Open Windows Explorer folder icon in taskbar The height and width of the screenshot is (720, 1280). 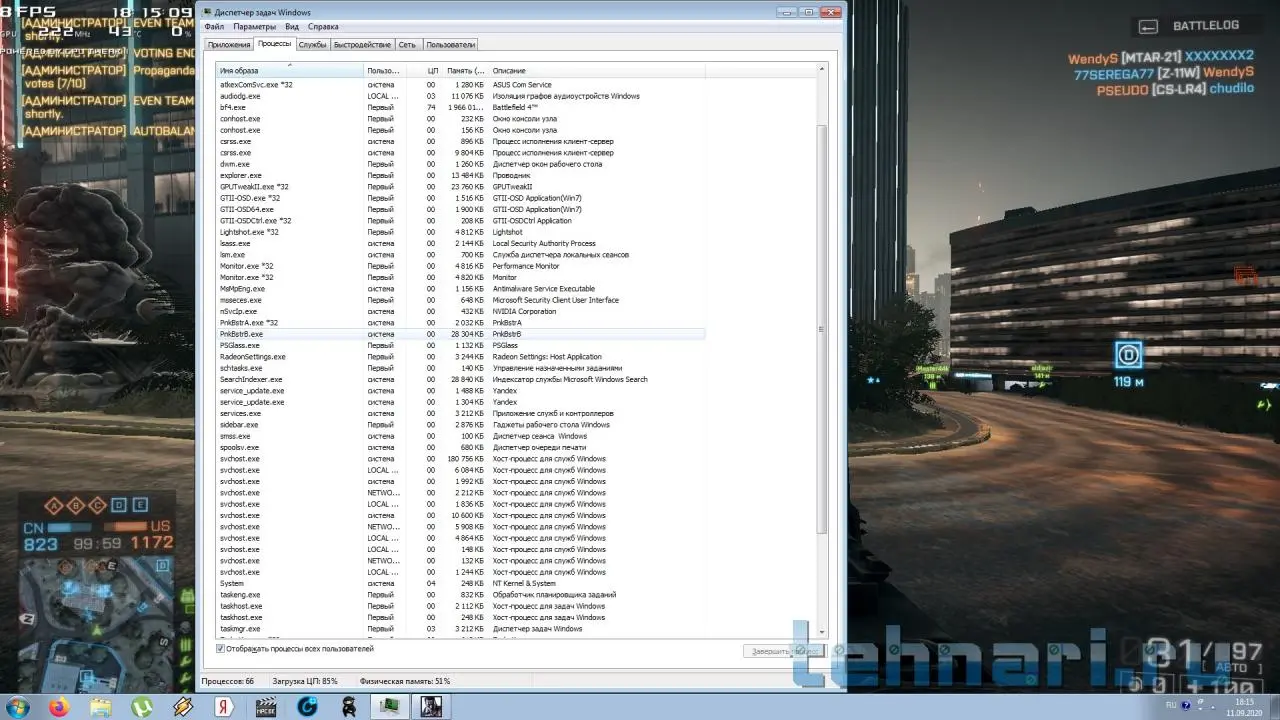tap(100, 707)
